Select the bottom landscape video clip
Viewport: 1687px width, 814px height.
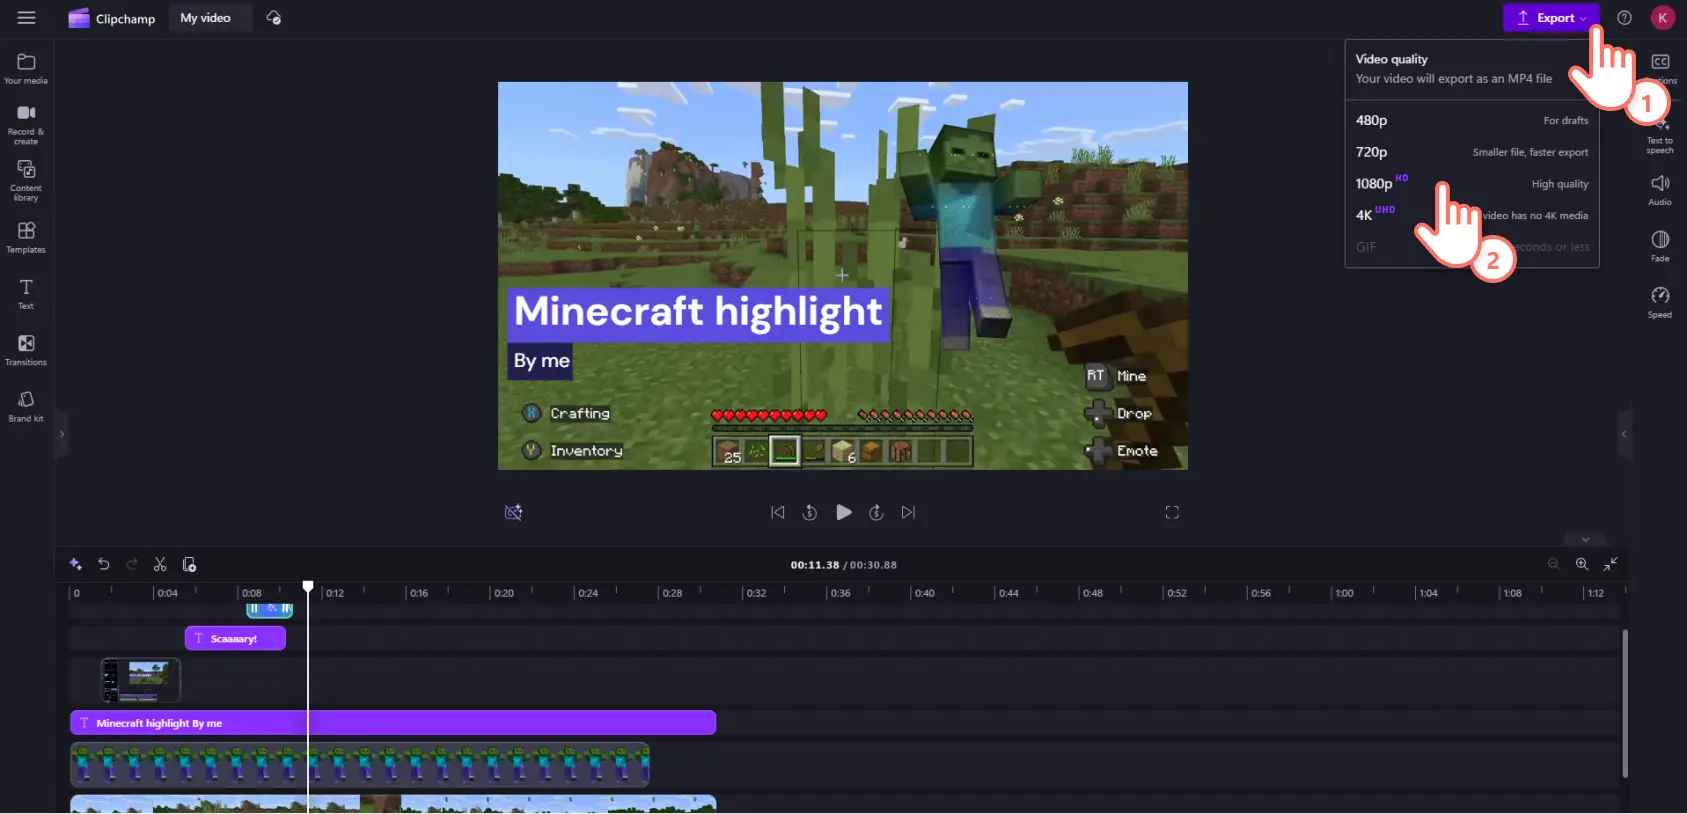(x=393, y=803)
